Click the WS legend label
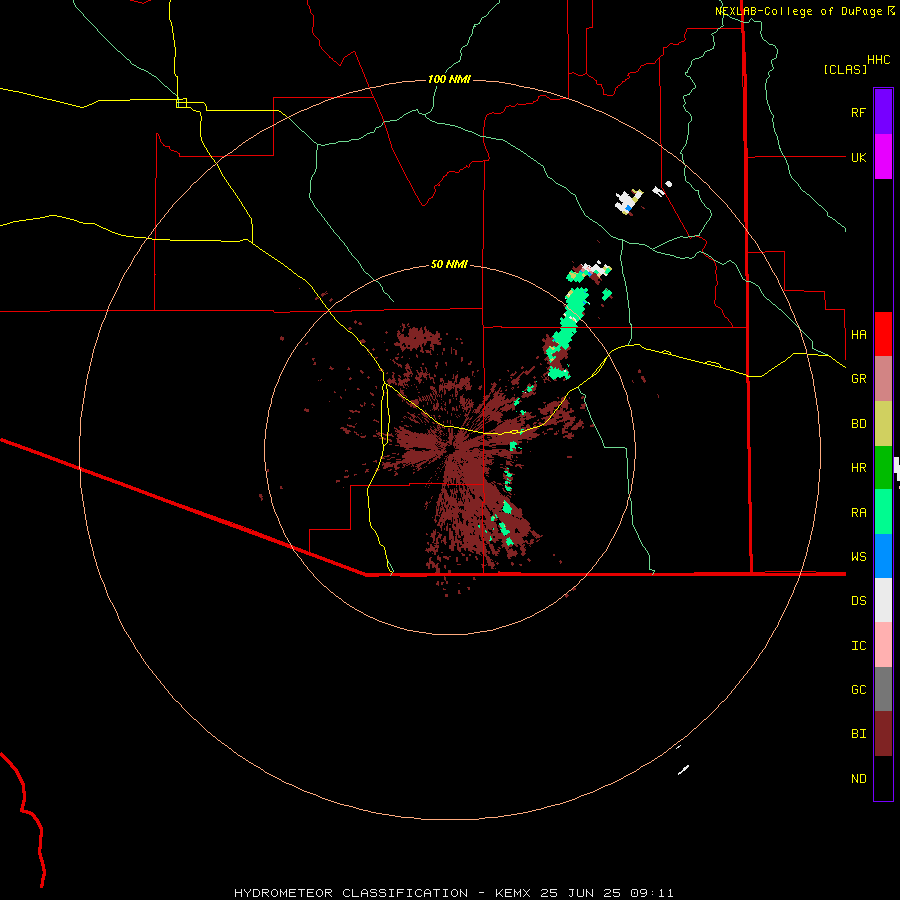Image resolution: width=900 pixels, height=900 pixels. click(x=858, y=557)
